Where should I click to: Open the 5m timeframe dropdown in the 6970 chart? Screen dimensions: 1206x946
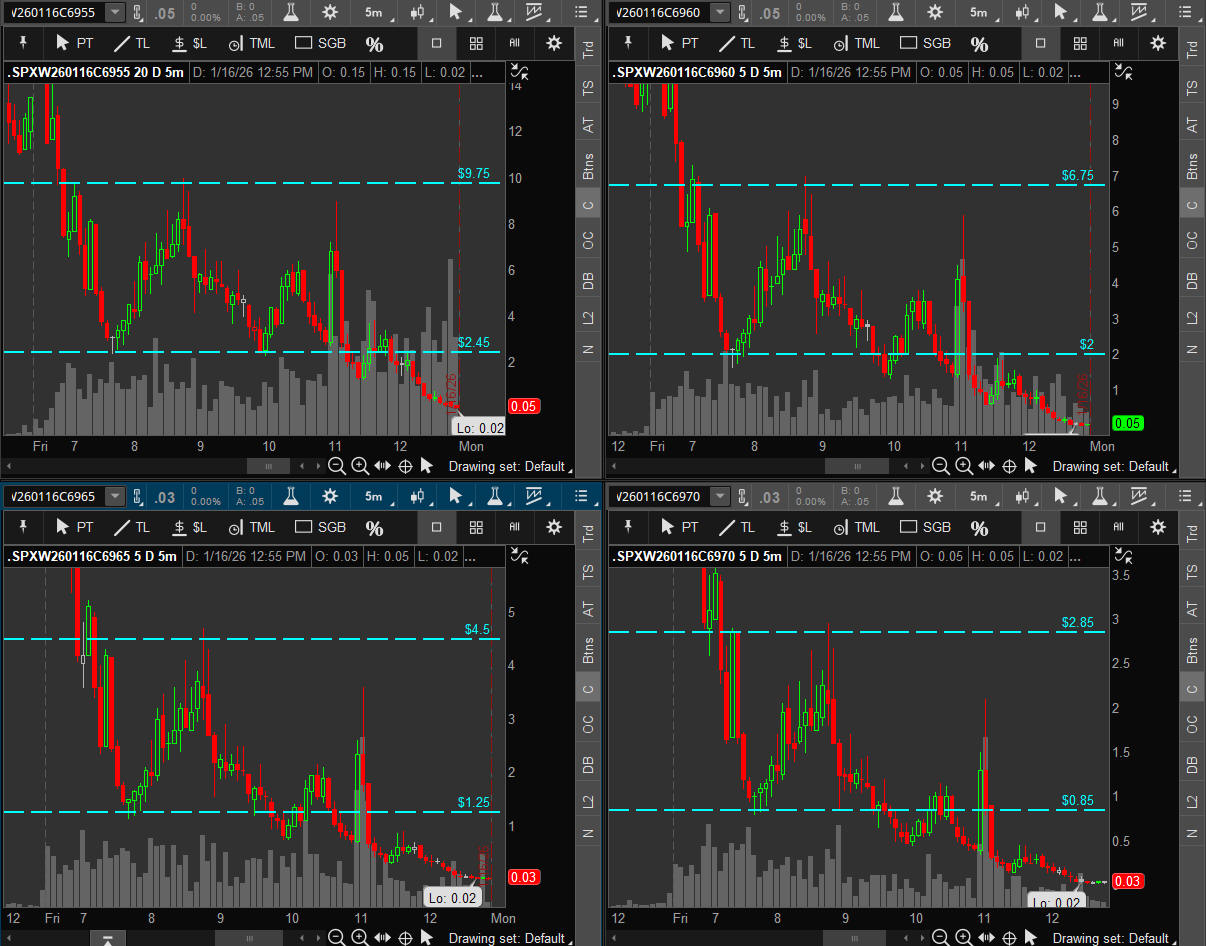pos(977,496)
